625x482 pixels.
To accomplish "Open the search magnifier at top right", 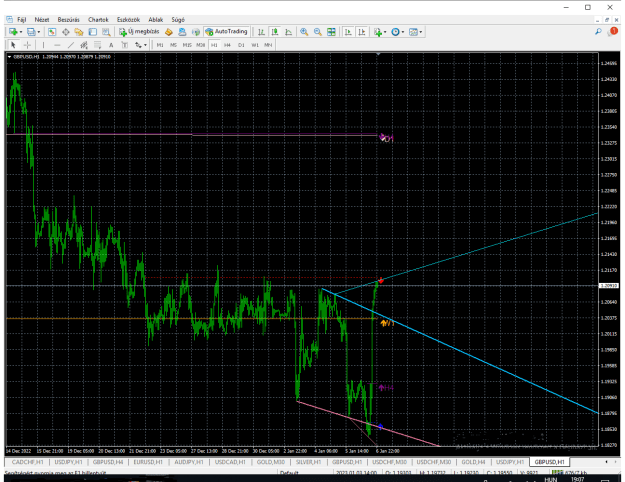I will click(x=598, y=31).
